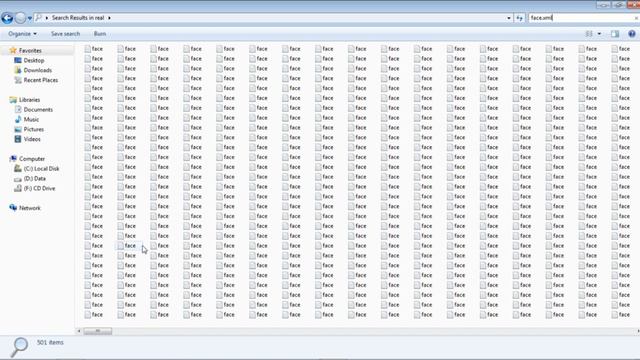The height and width of the screenshot is (360, 640).
Task: Go back using the Back arrow button
Action: click(7, 18)
